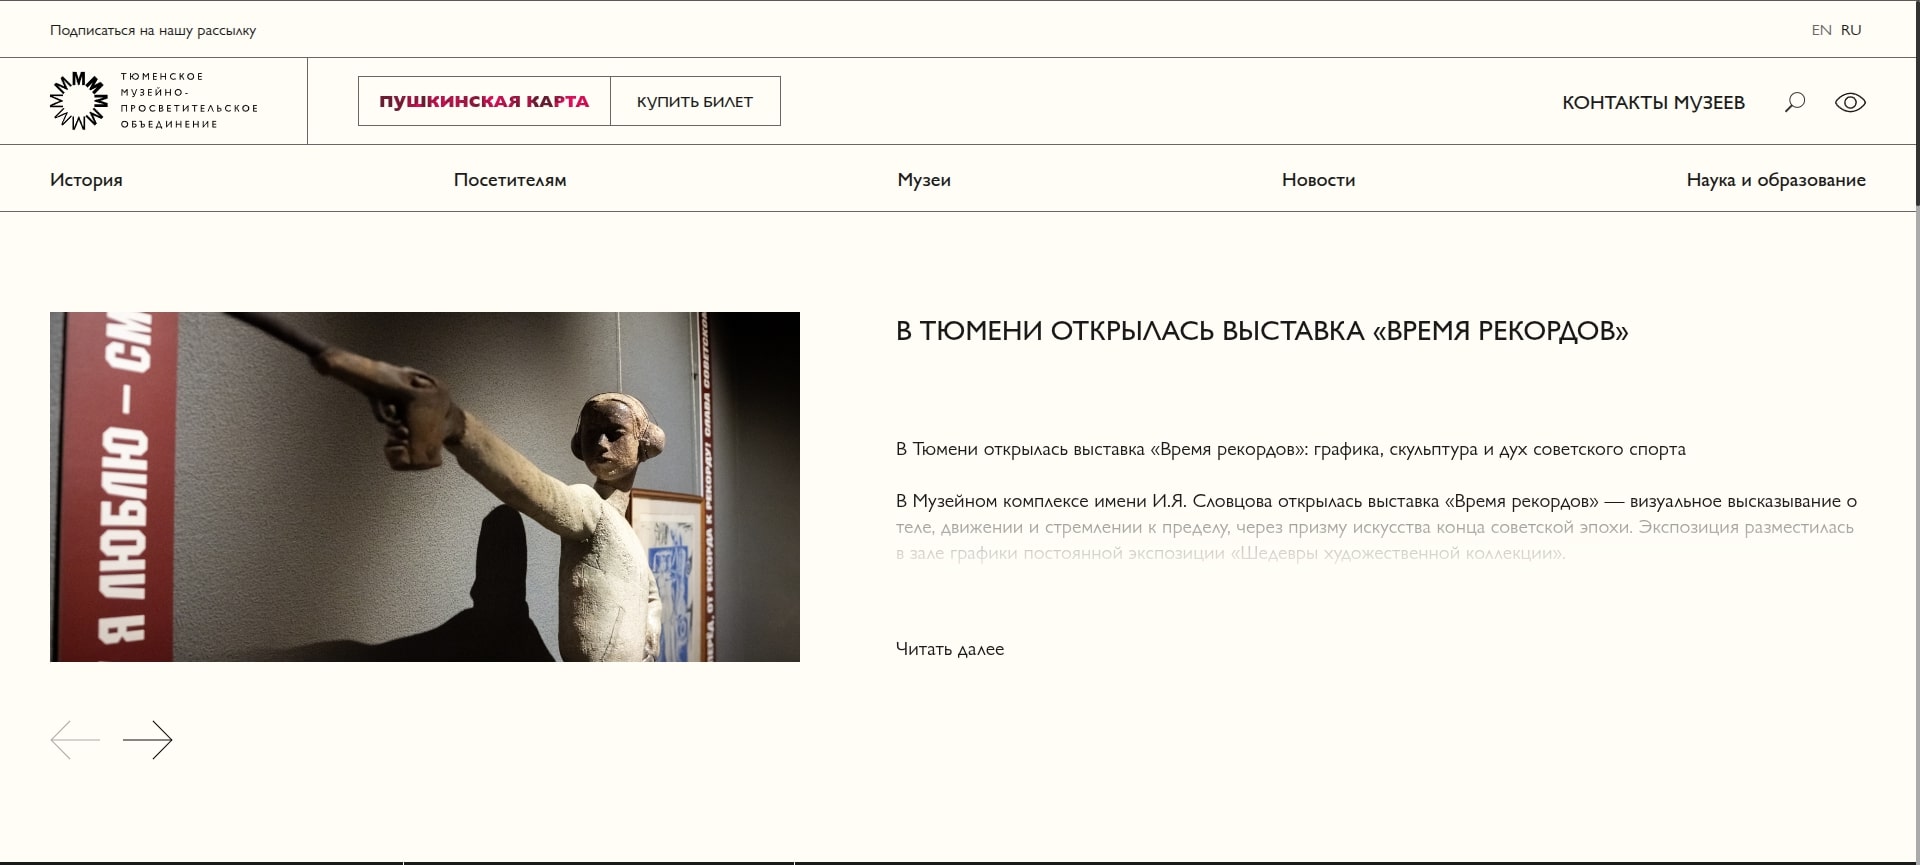Screen dimensions: 1920x865
Task: Click the Купить билет button
Action: coord(695,101)
